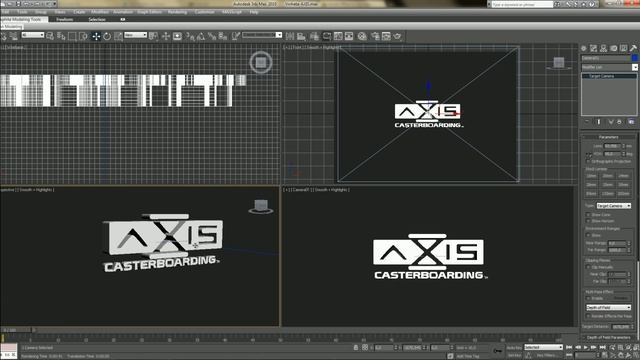Switch to the Motion command panel tab

tap(613, 48)
